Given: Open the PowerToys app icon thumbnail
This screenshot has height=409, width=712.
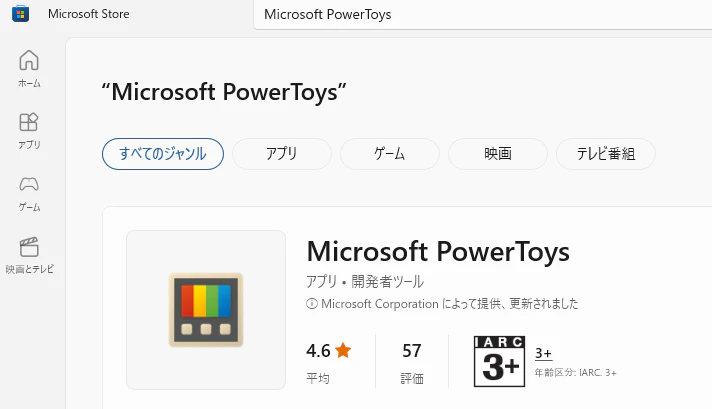Looking at the screenshot, I should pos(206,309).
